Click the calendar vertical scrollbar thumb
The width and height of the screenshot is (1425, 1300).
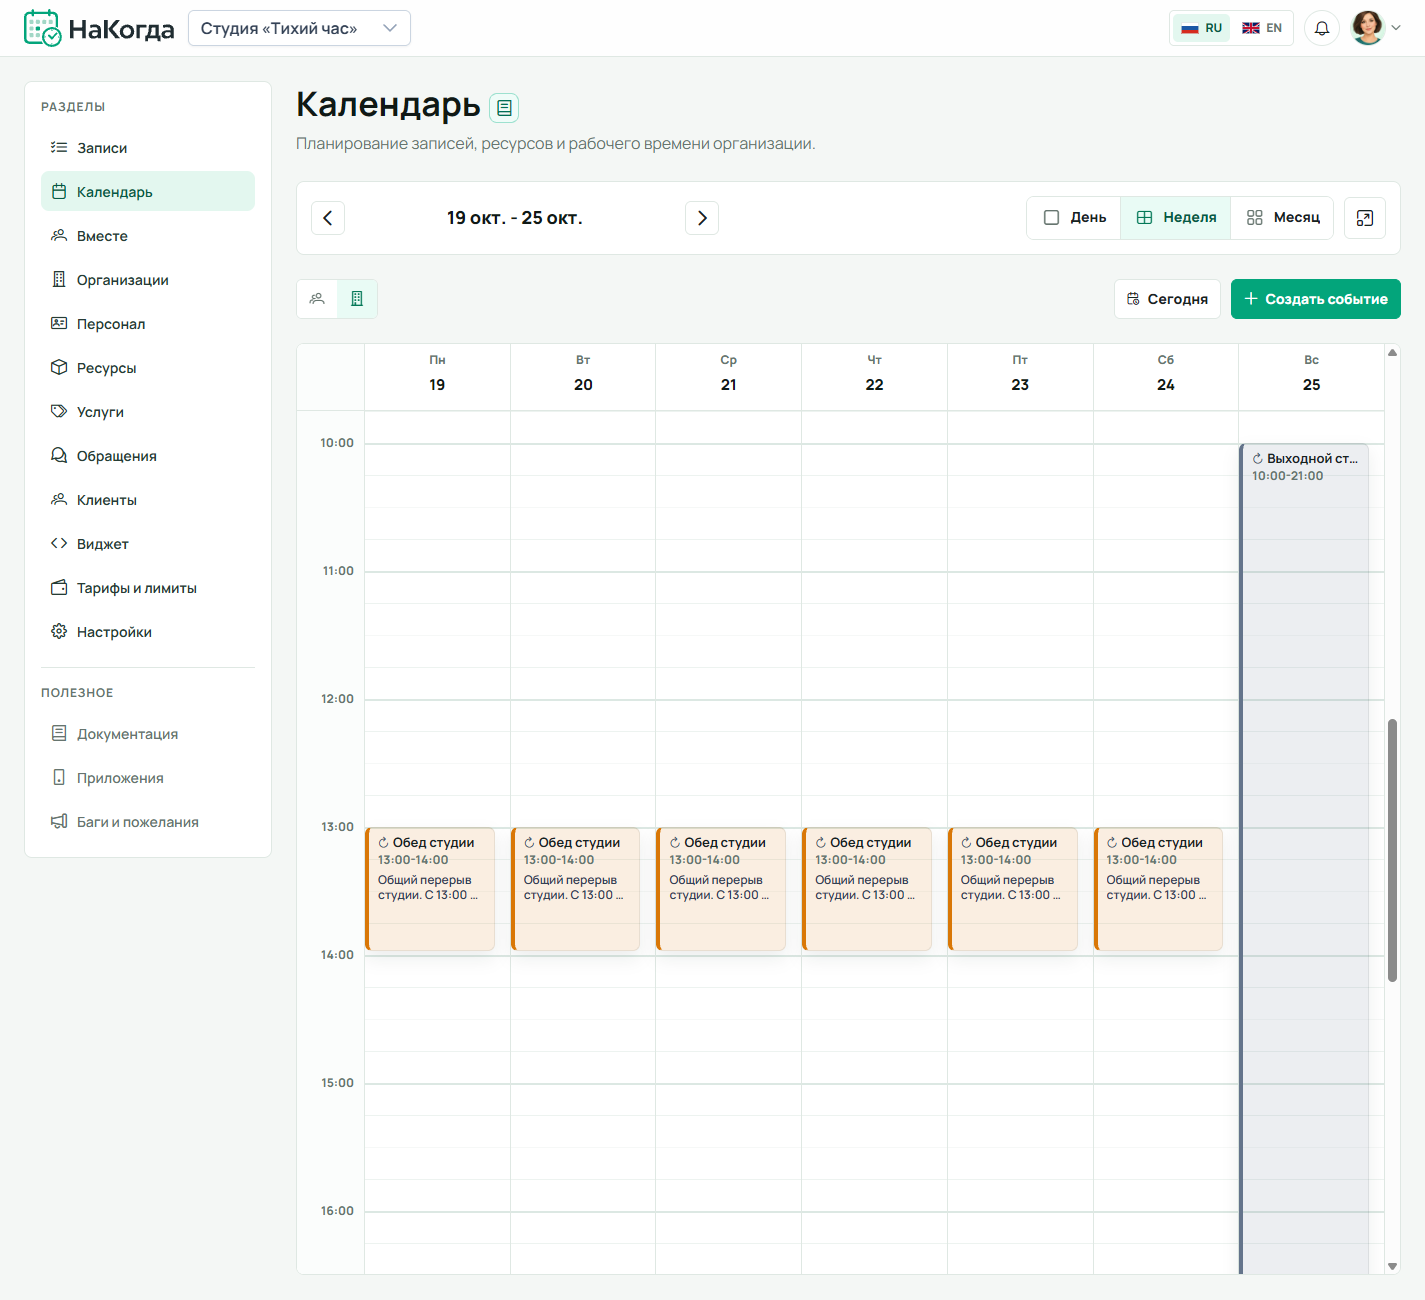tap(1392, 850)
